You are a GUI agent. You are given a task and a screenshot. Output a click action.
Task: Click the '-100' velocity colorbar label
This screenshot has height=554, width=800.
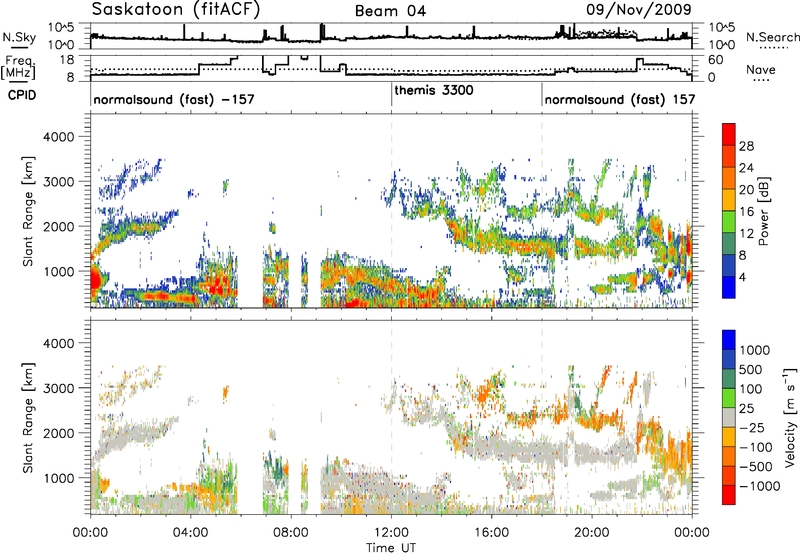coord(756,447)
